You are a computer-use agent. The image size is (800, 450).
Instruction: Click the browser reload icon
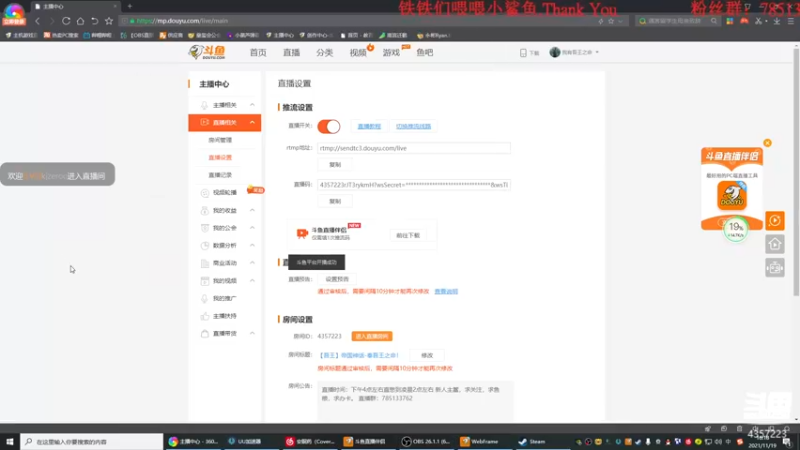[x=66, y=21]
